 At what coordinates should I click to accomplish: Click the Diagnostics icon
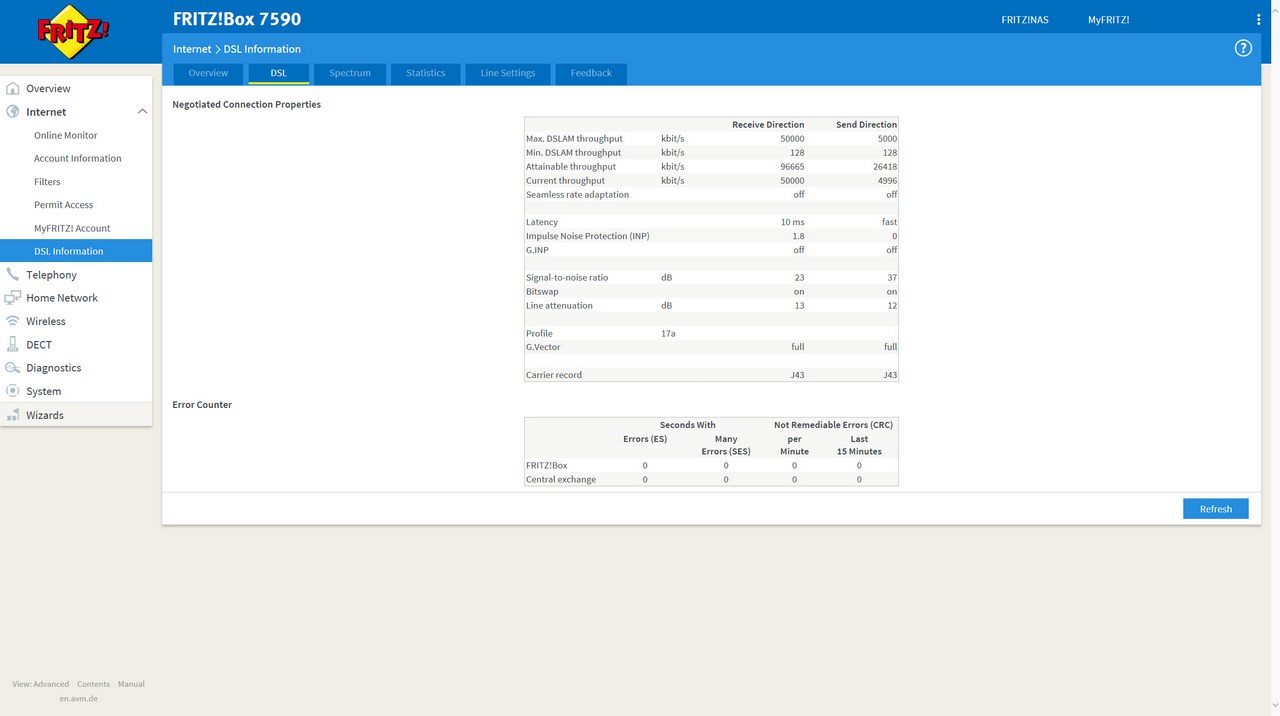pos(13,368)
